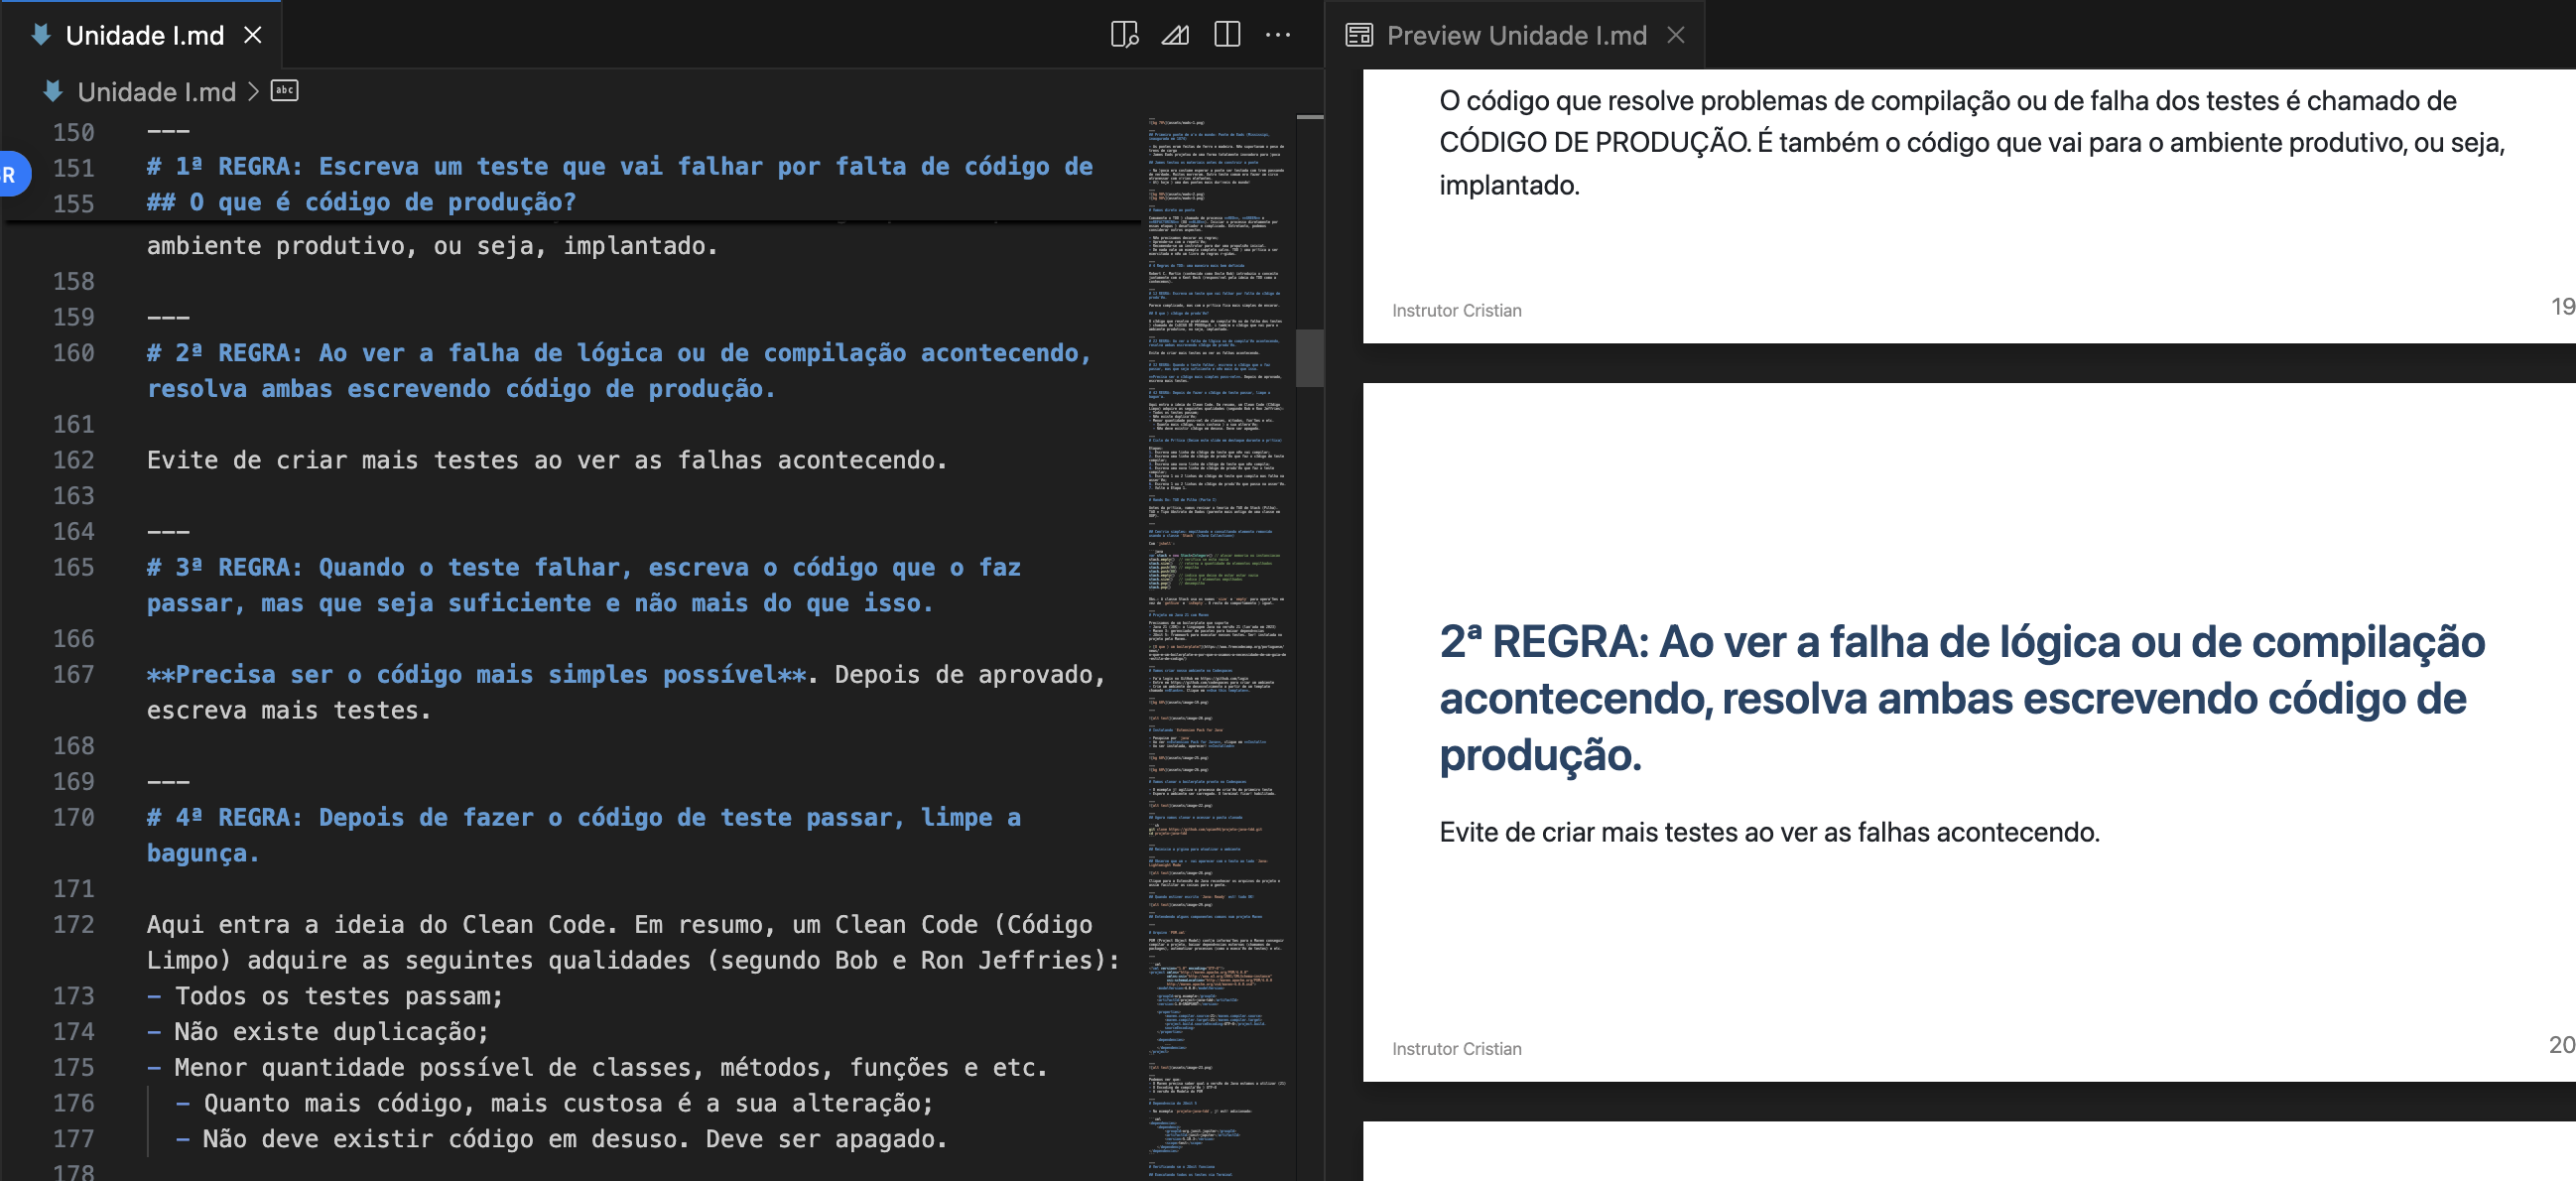Click preview text 'Evite de criar mais testes'
2576x1181 pixels.
[1768, 832]
